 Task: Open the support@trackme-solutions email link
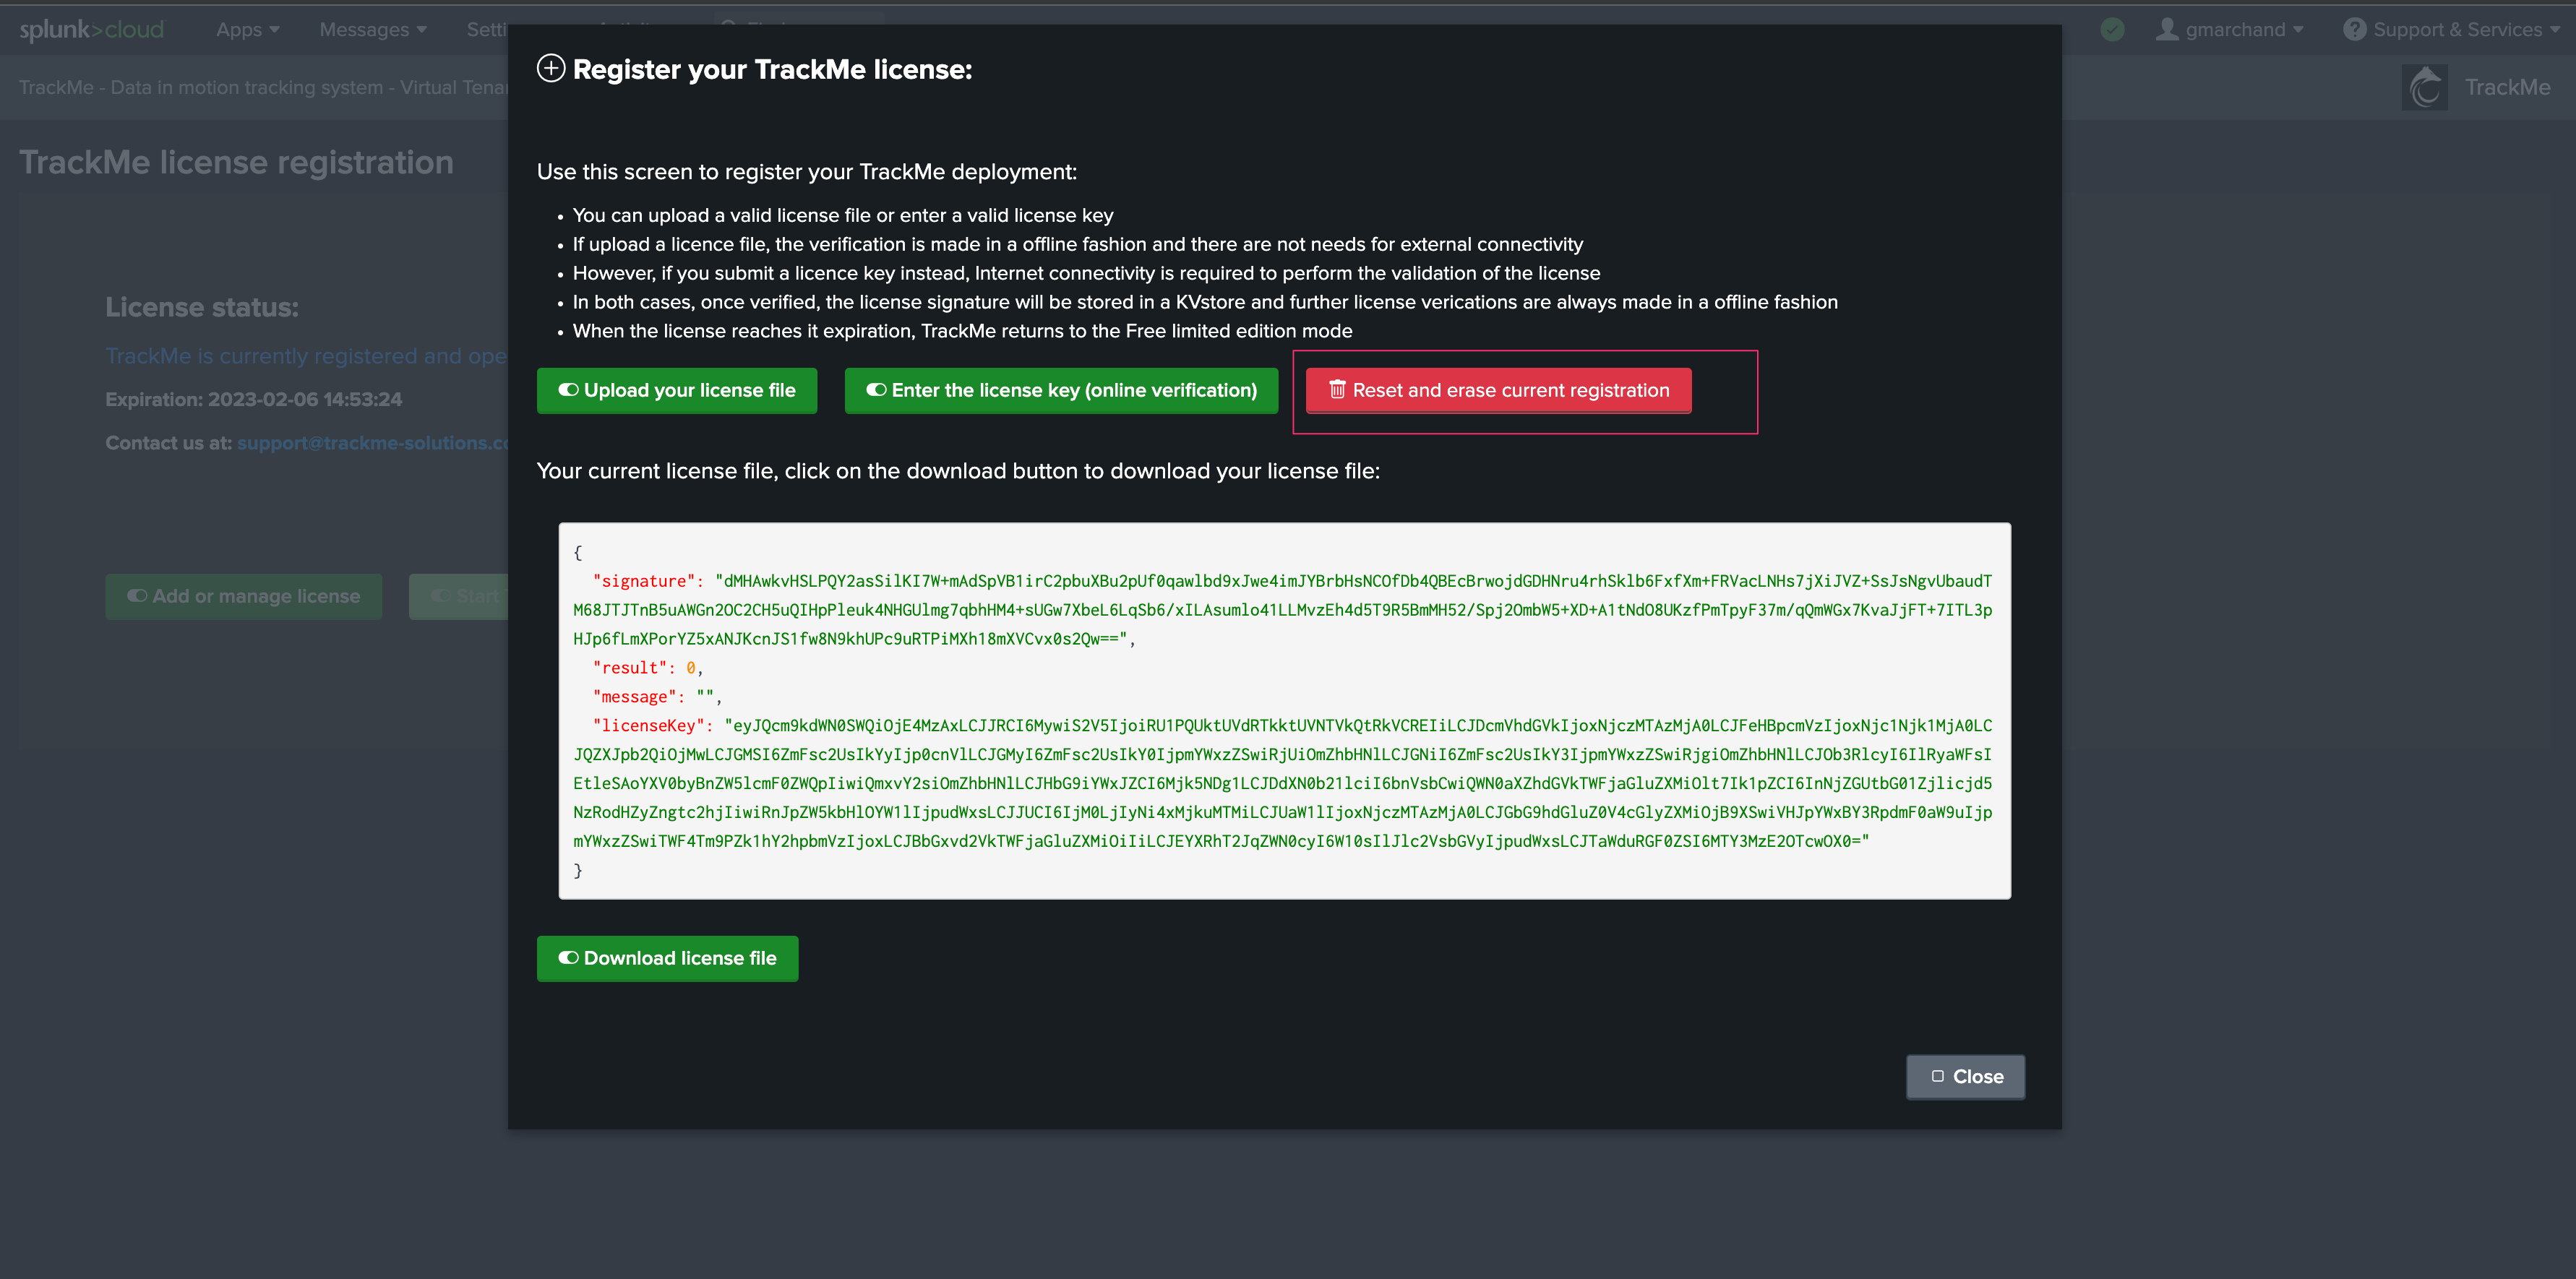point(372,443)
